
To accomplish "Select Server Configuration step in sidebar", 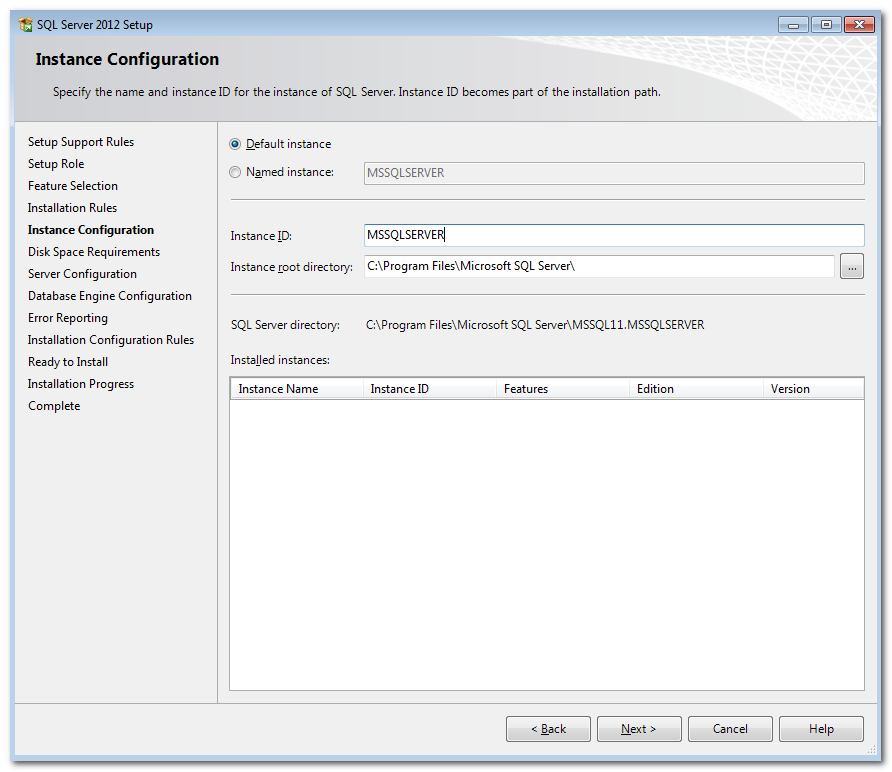I will [82, 274].
